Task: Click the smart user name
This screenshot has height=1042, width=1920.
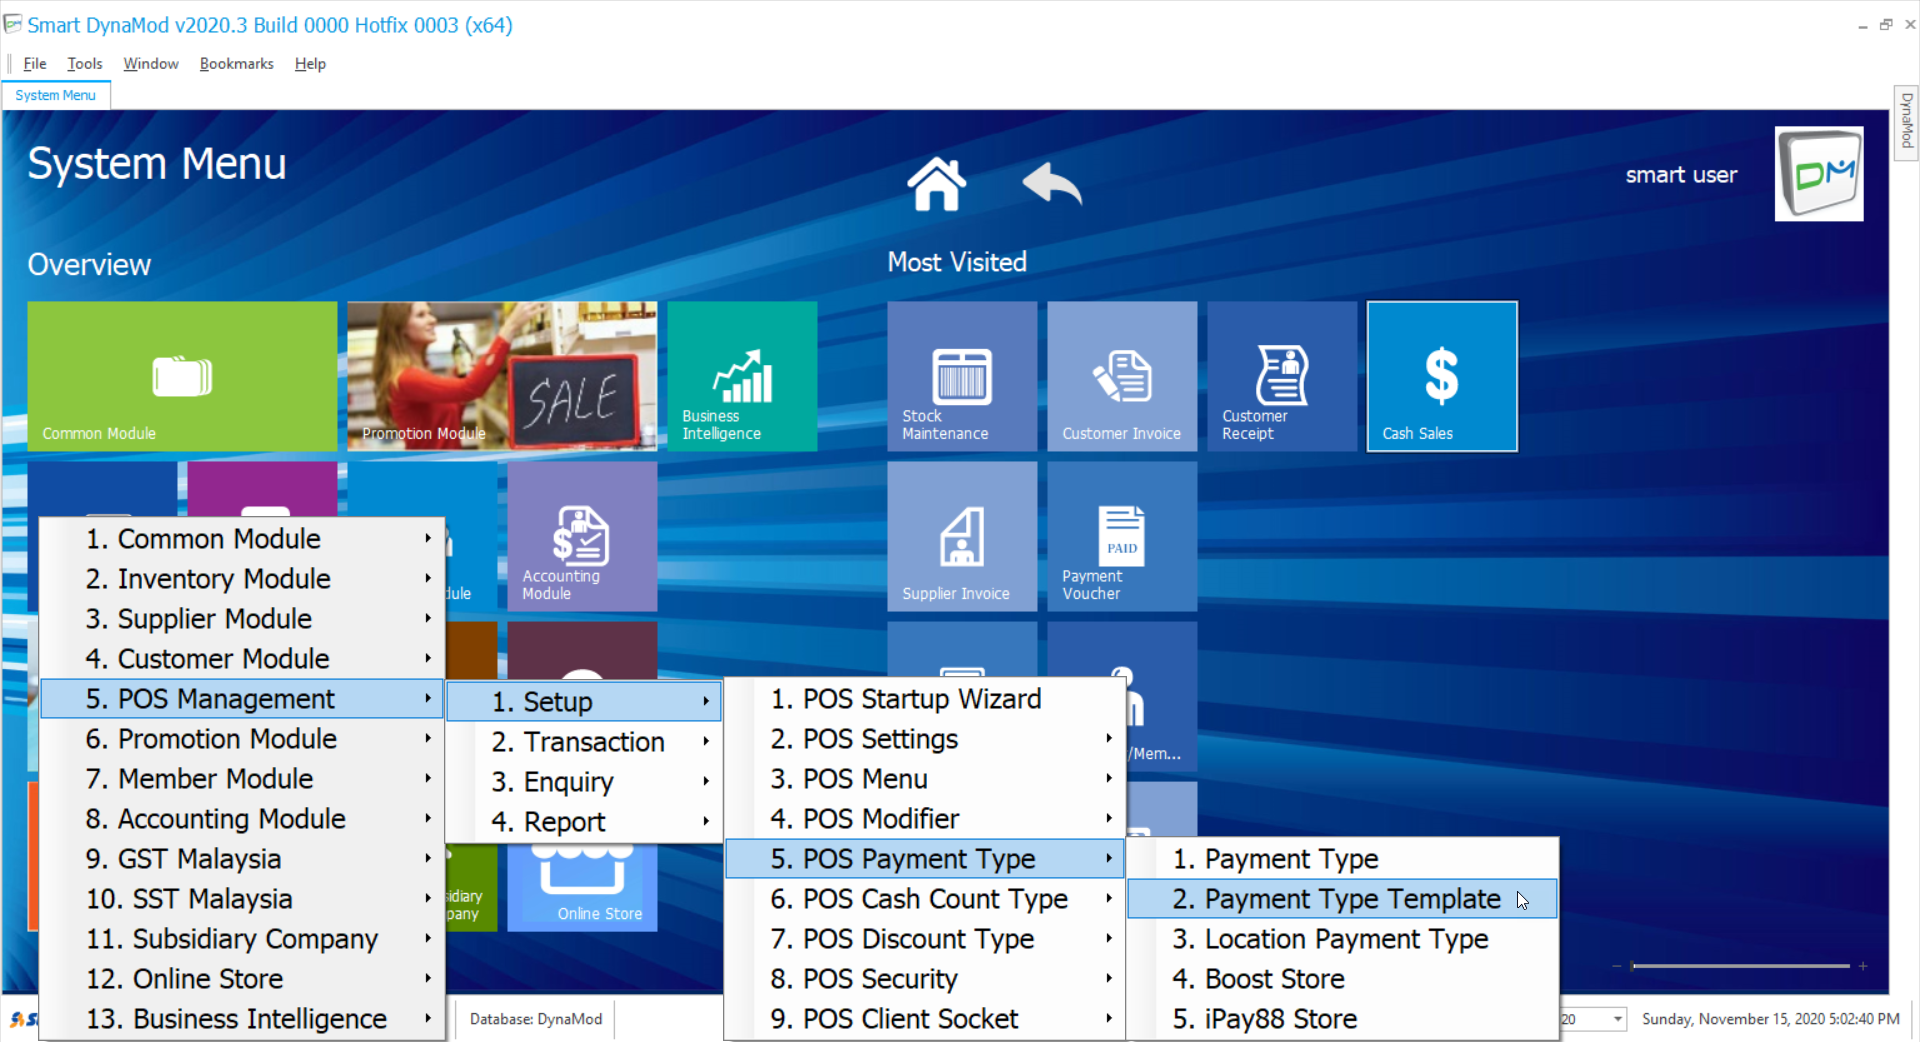Action: [1681, 175]
